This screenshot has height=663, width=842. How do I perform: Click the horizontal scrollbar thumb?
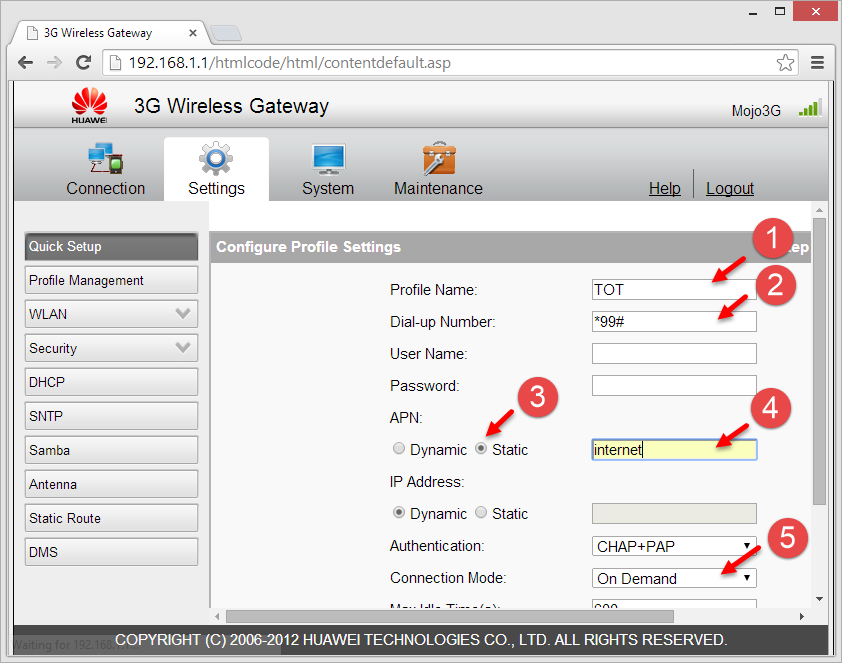tap(449, 616)
